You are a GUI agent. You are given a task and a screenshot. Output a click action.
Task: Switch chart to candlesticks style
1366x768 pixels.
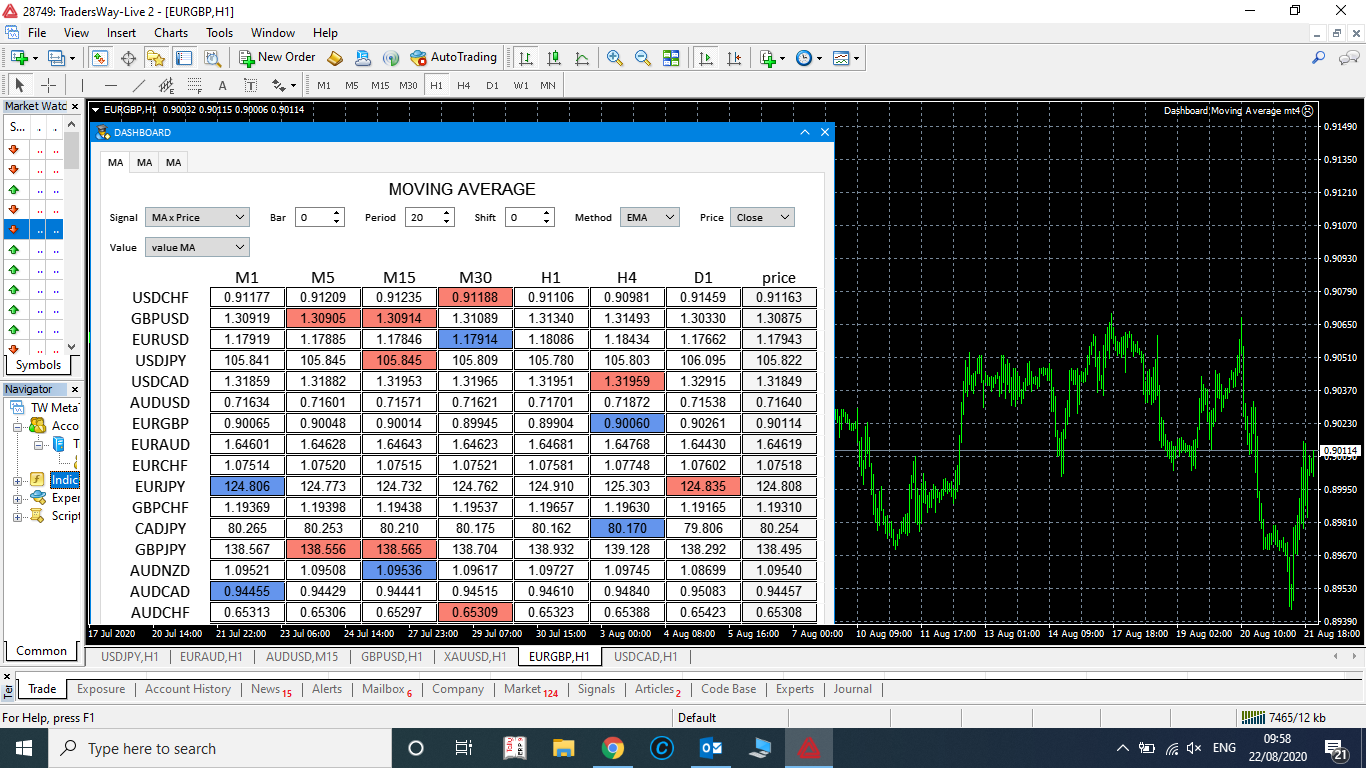click(x=554, y=58)
